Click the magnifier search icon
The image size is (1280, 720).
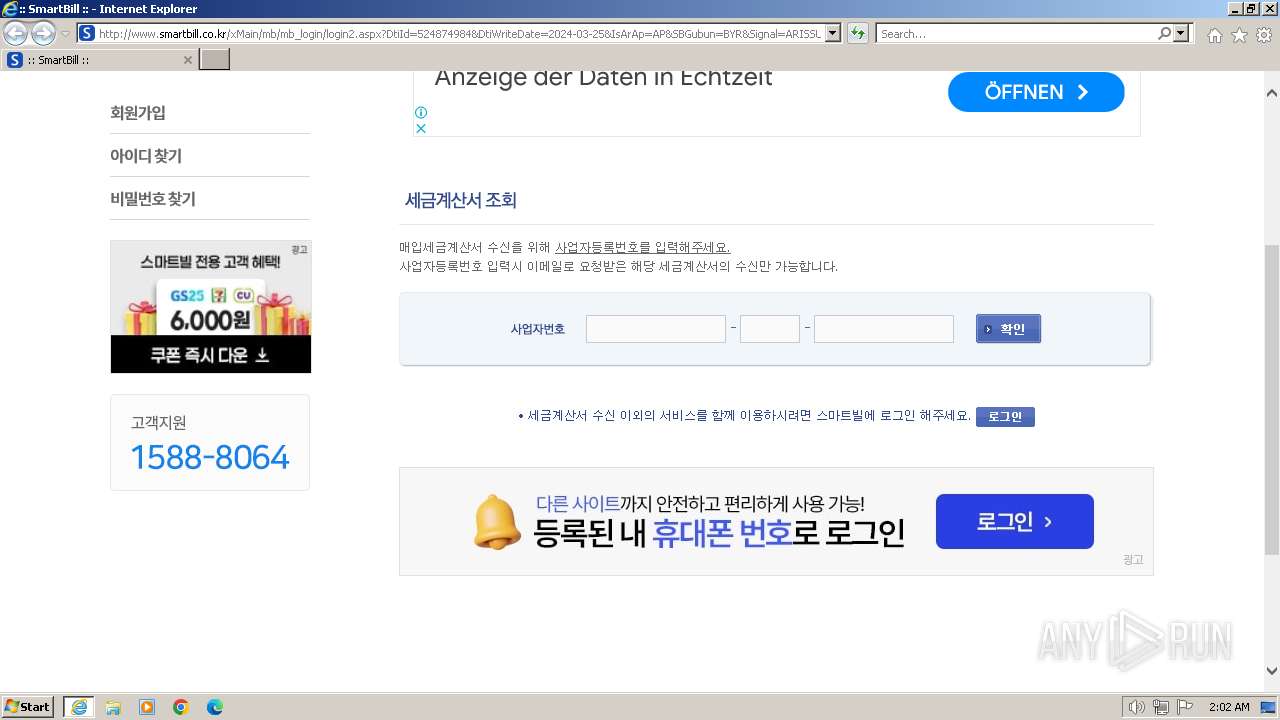1164,33
